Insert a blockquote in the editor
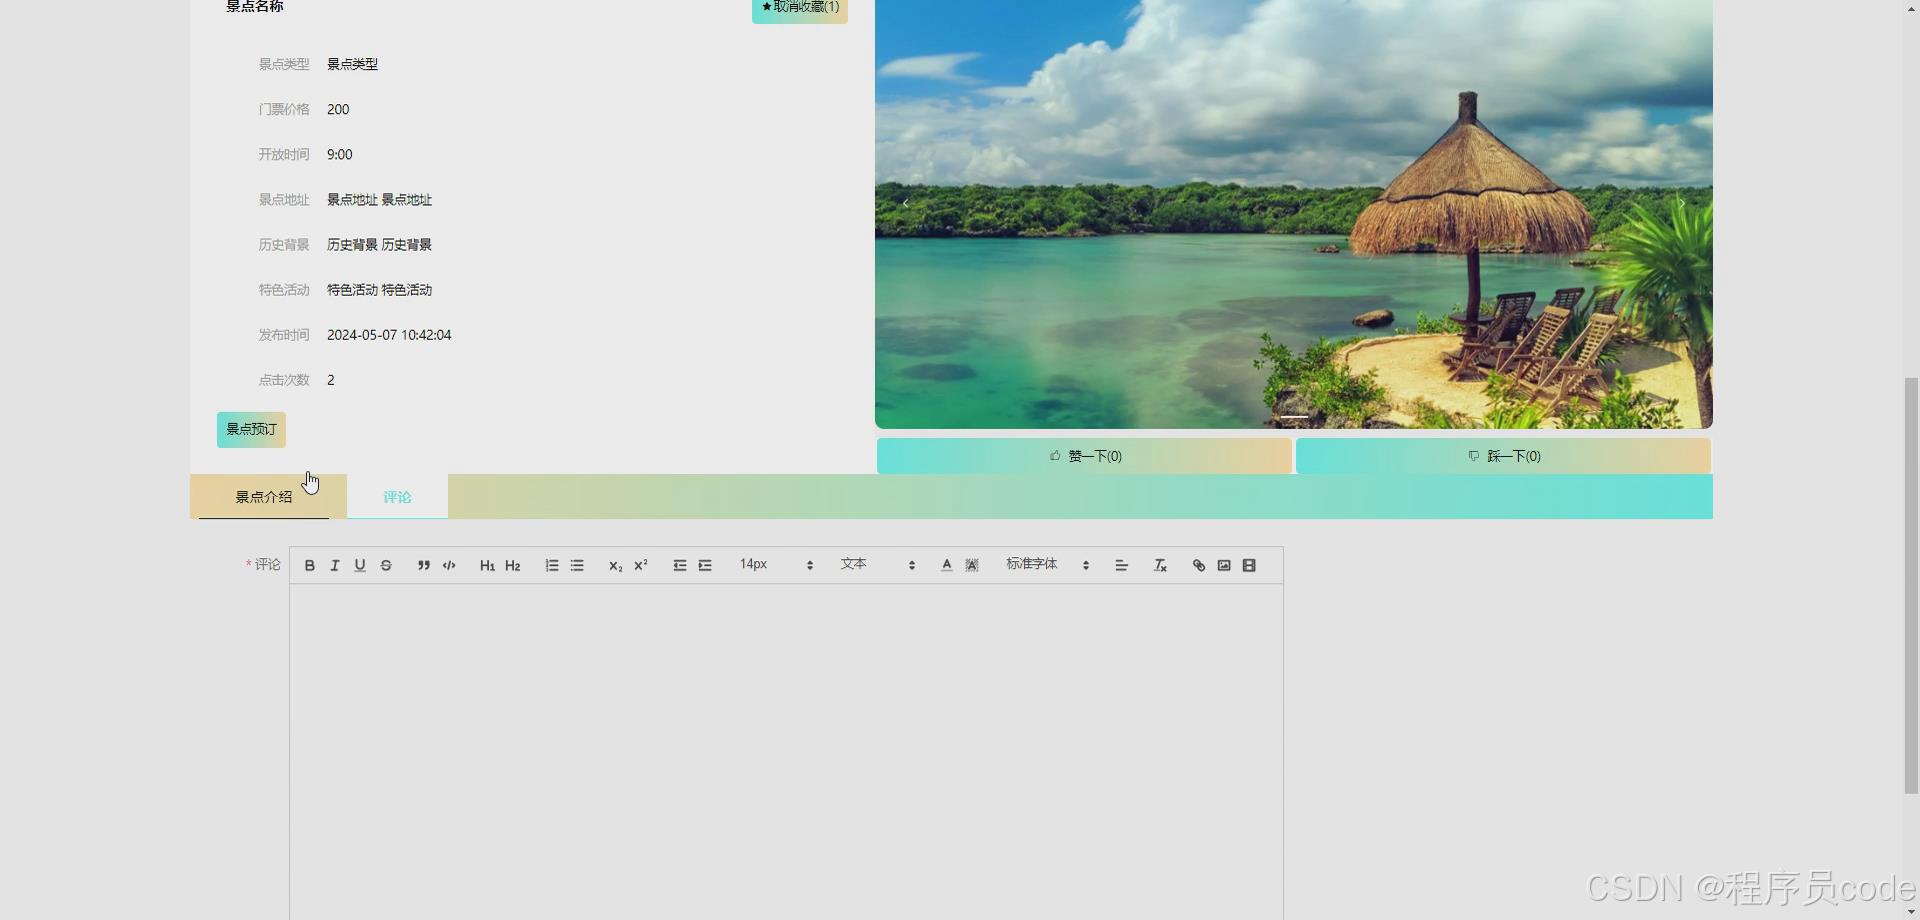This screenshot has width=1920, height=920. pyautogui.click(x=424, y=566)
